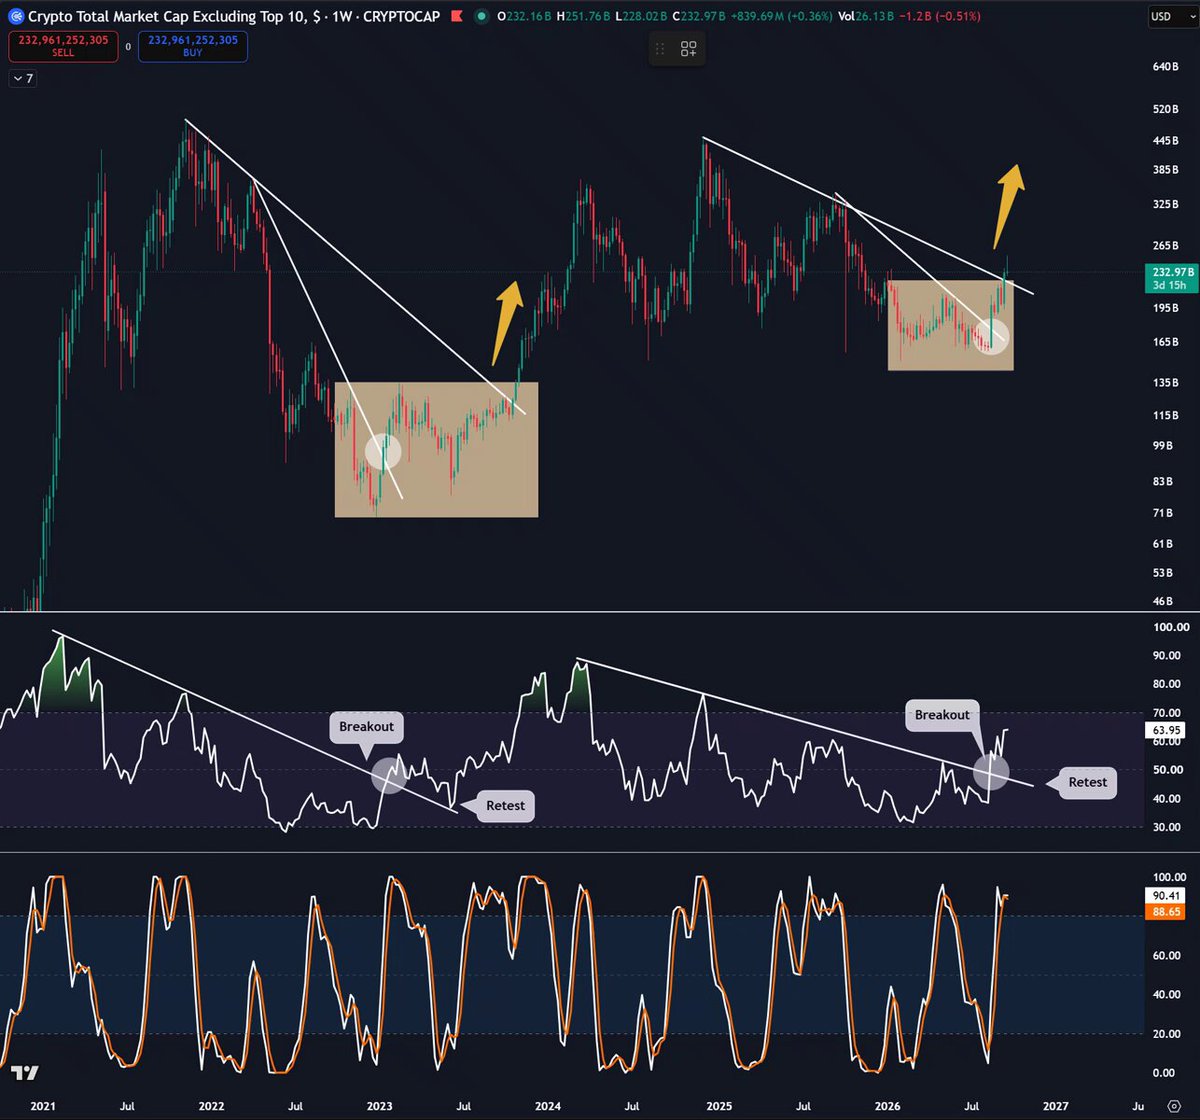Click the blue BUY price button
Screen dimensions: 1200x1120
click(193, 46)
